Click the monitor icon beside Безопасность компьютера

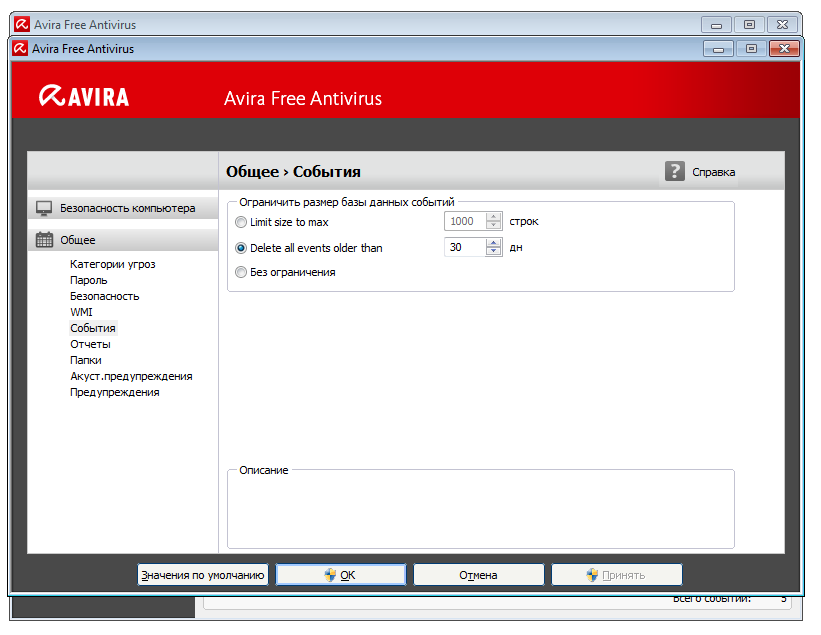[44, 208]
